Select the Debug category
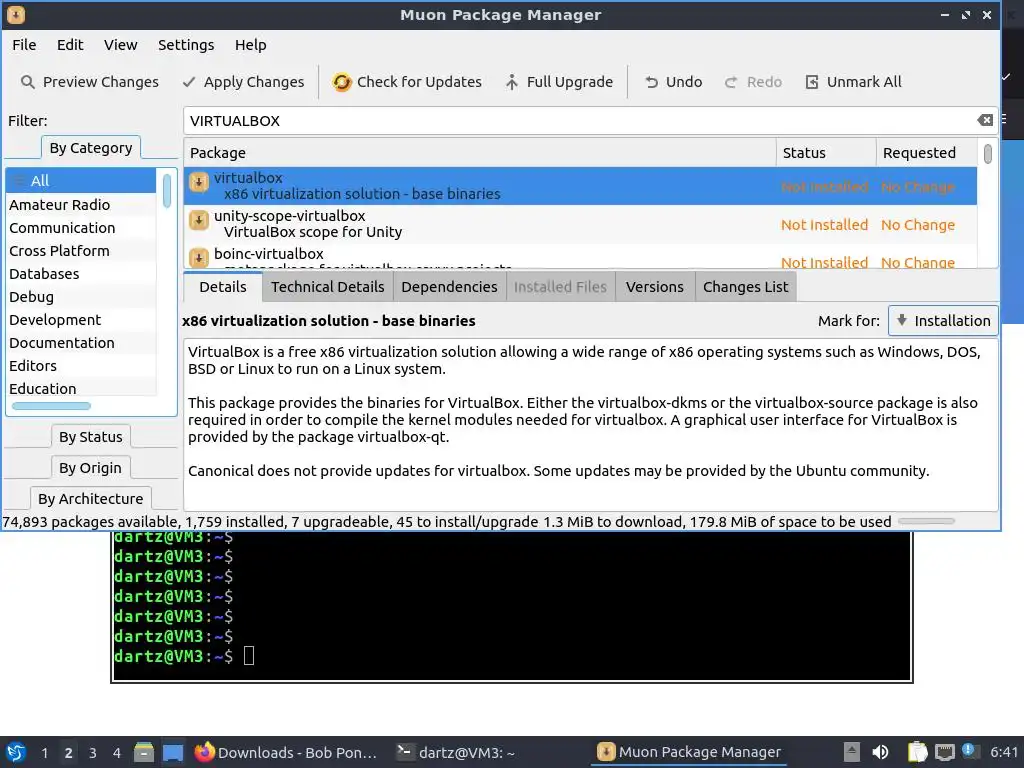Viewport: 1024px width, 768px height. pyautogui.click(x=81, y=297)
